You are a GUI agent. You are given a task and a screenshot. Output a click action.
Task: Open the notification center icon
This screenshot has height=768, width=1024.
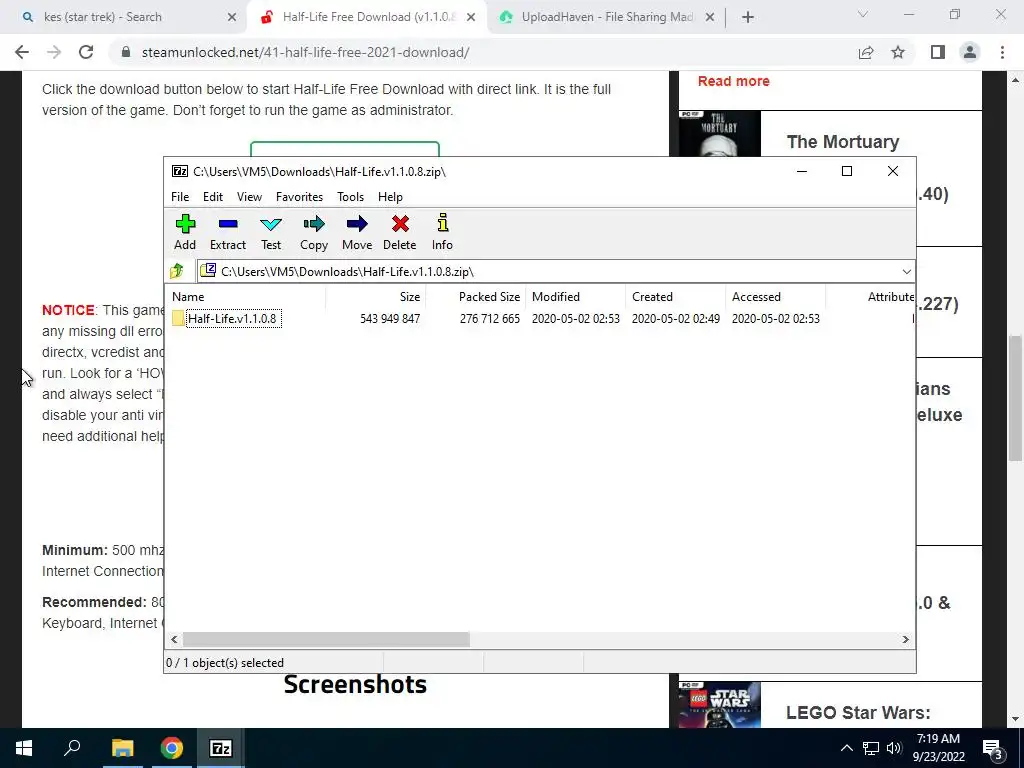coord(992,749)
